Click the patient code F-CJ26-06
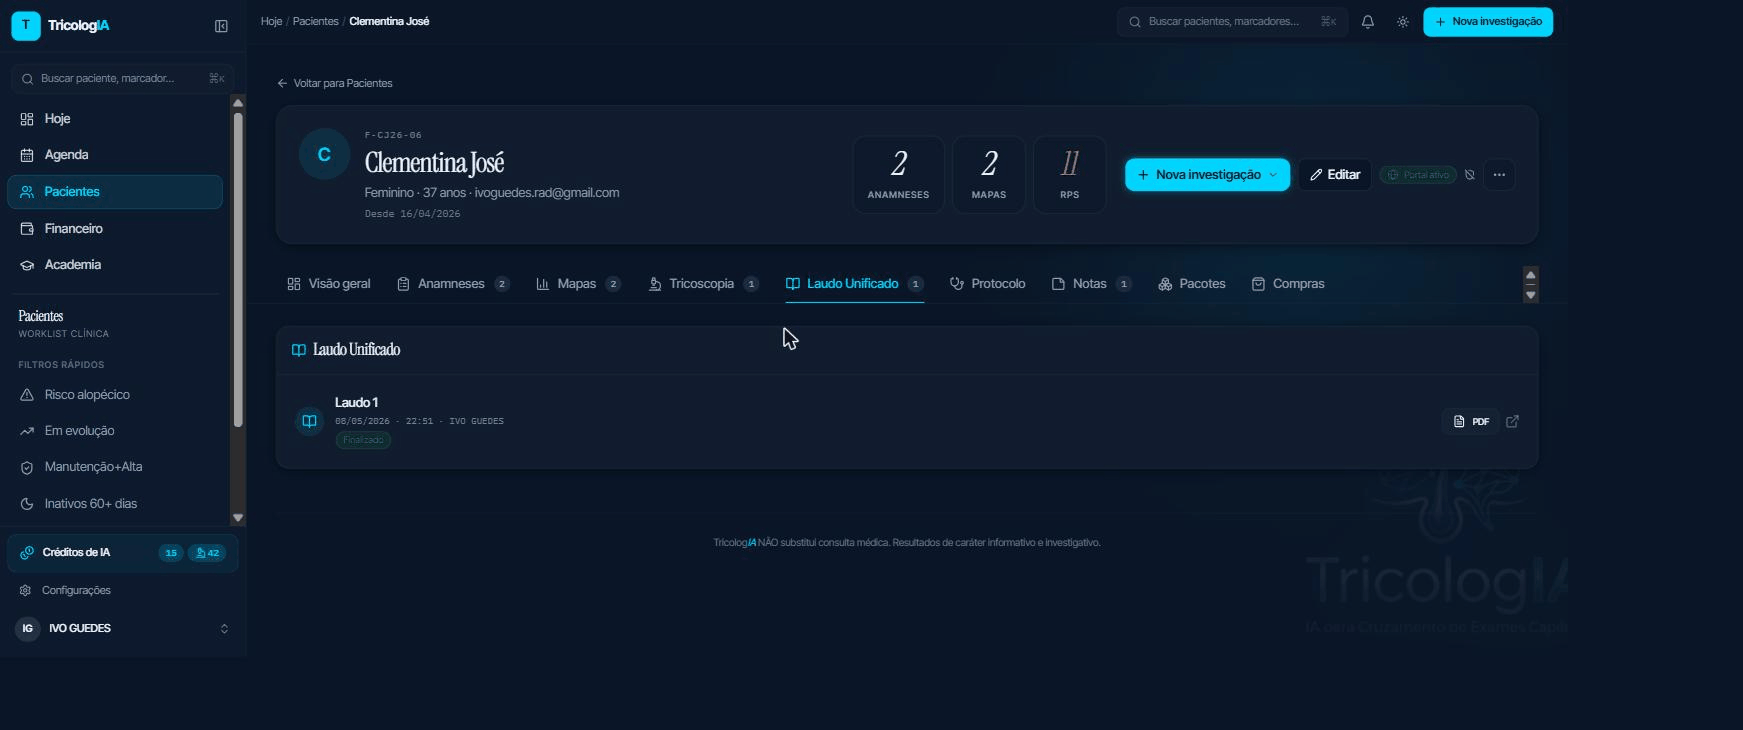This screenshot has height=730, width=1743. tap(393, 135)
